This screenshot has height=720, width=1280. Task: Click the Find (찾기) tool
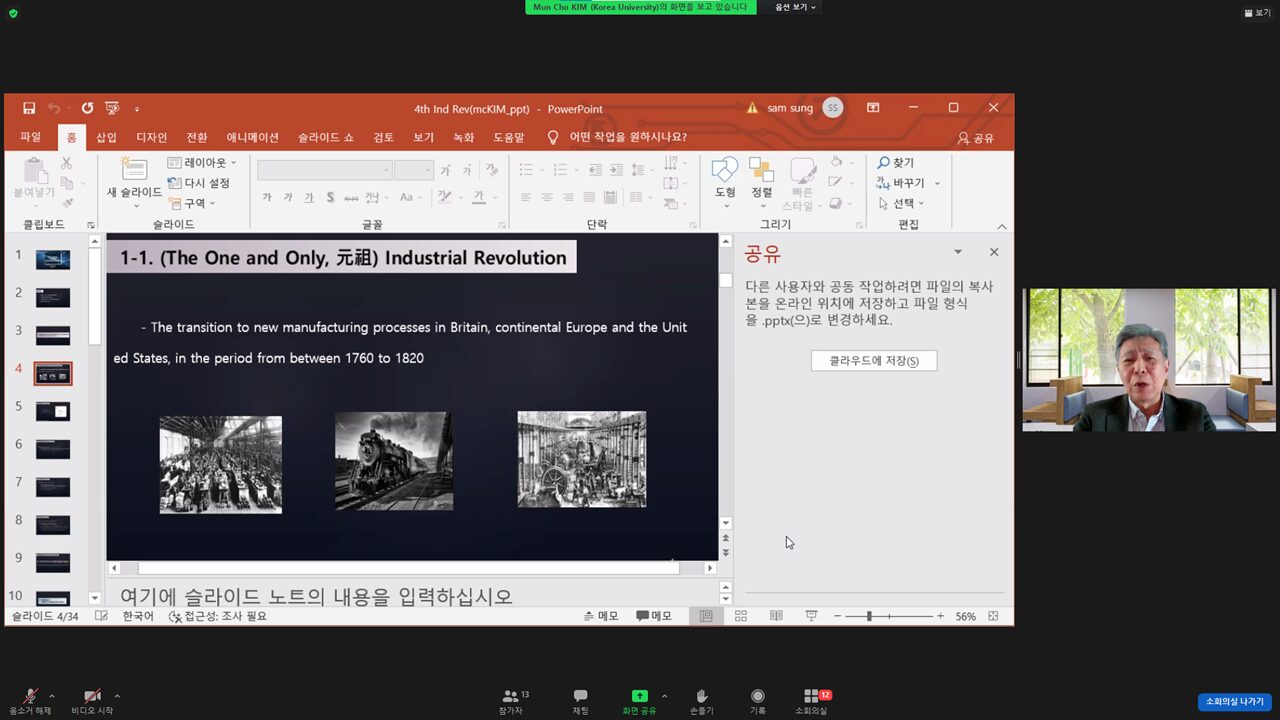(896, 163)
